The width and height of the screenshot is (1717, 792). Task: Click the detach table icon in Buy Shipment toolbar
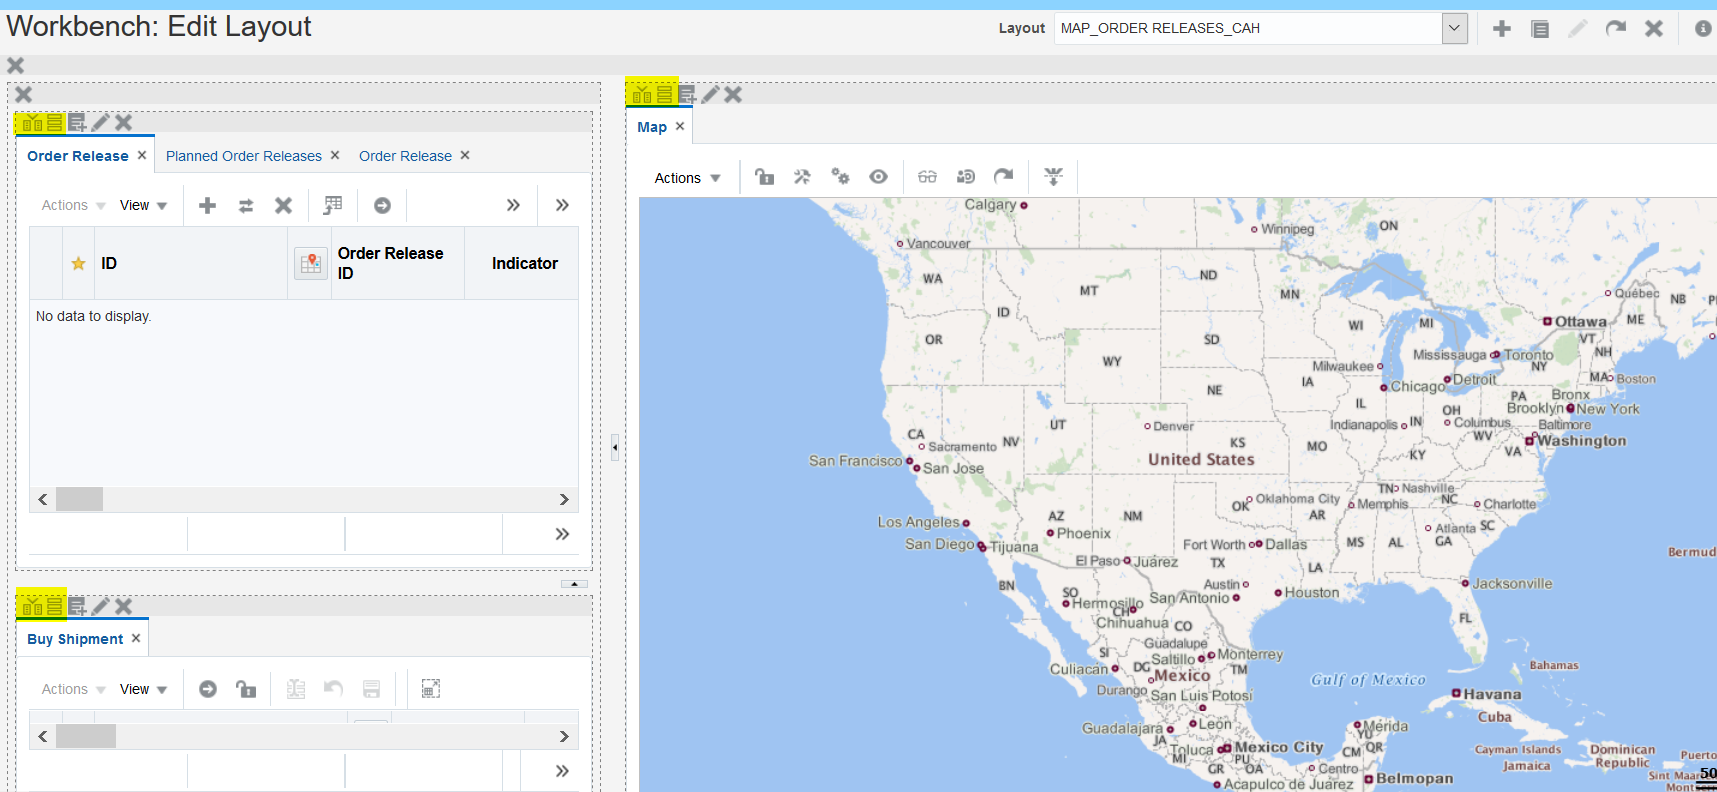coord(431,689)
